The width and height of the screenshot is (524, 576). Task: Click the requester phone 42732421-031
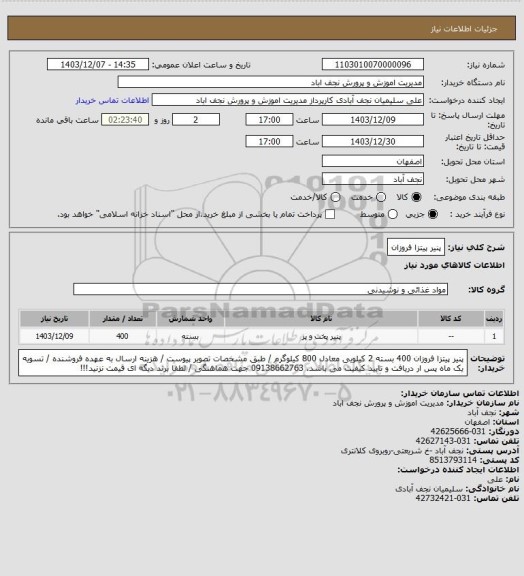pos(443,498)
